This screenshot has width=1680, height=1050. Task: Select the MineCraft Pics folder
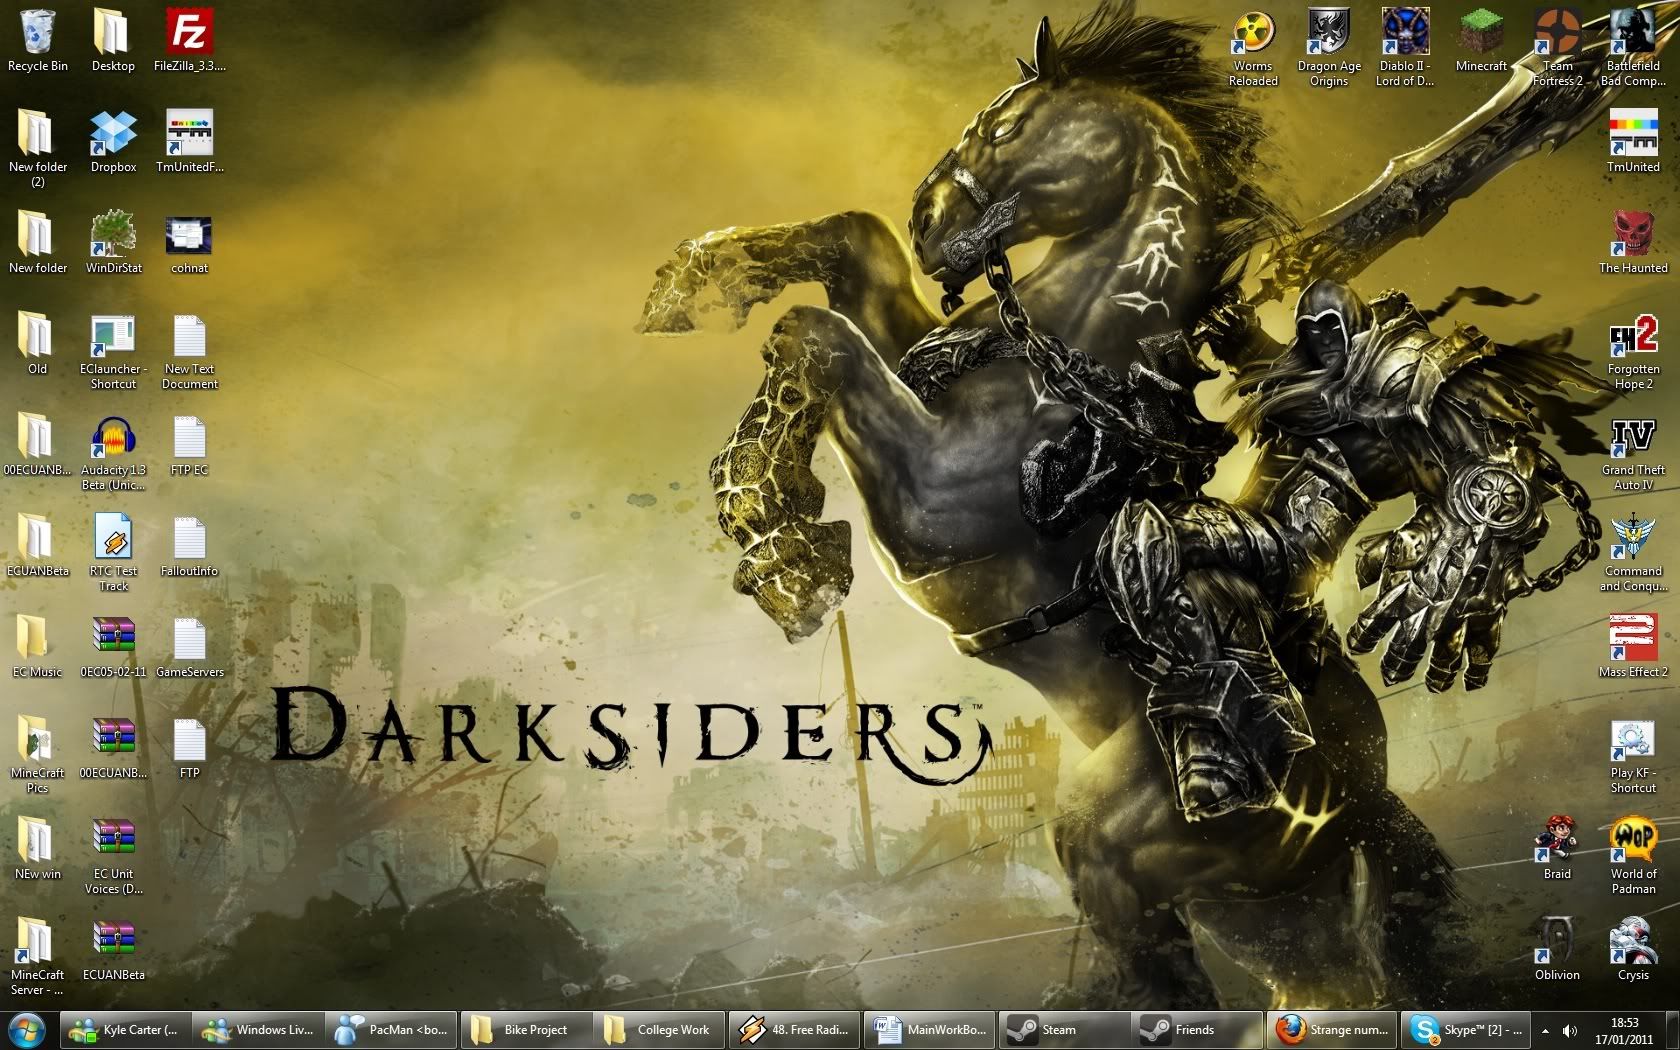[x=37, y=755]
